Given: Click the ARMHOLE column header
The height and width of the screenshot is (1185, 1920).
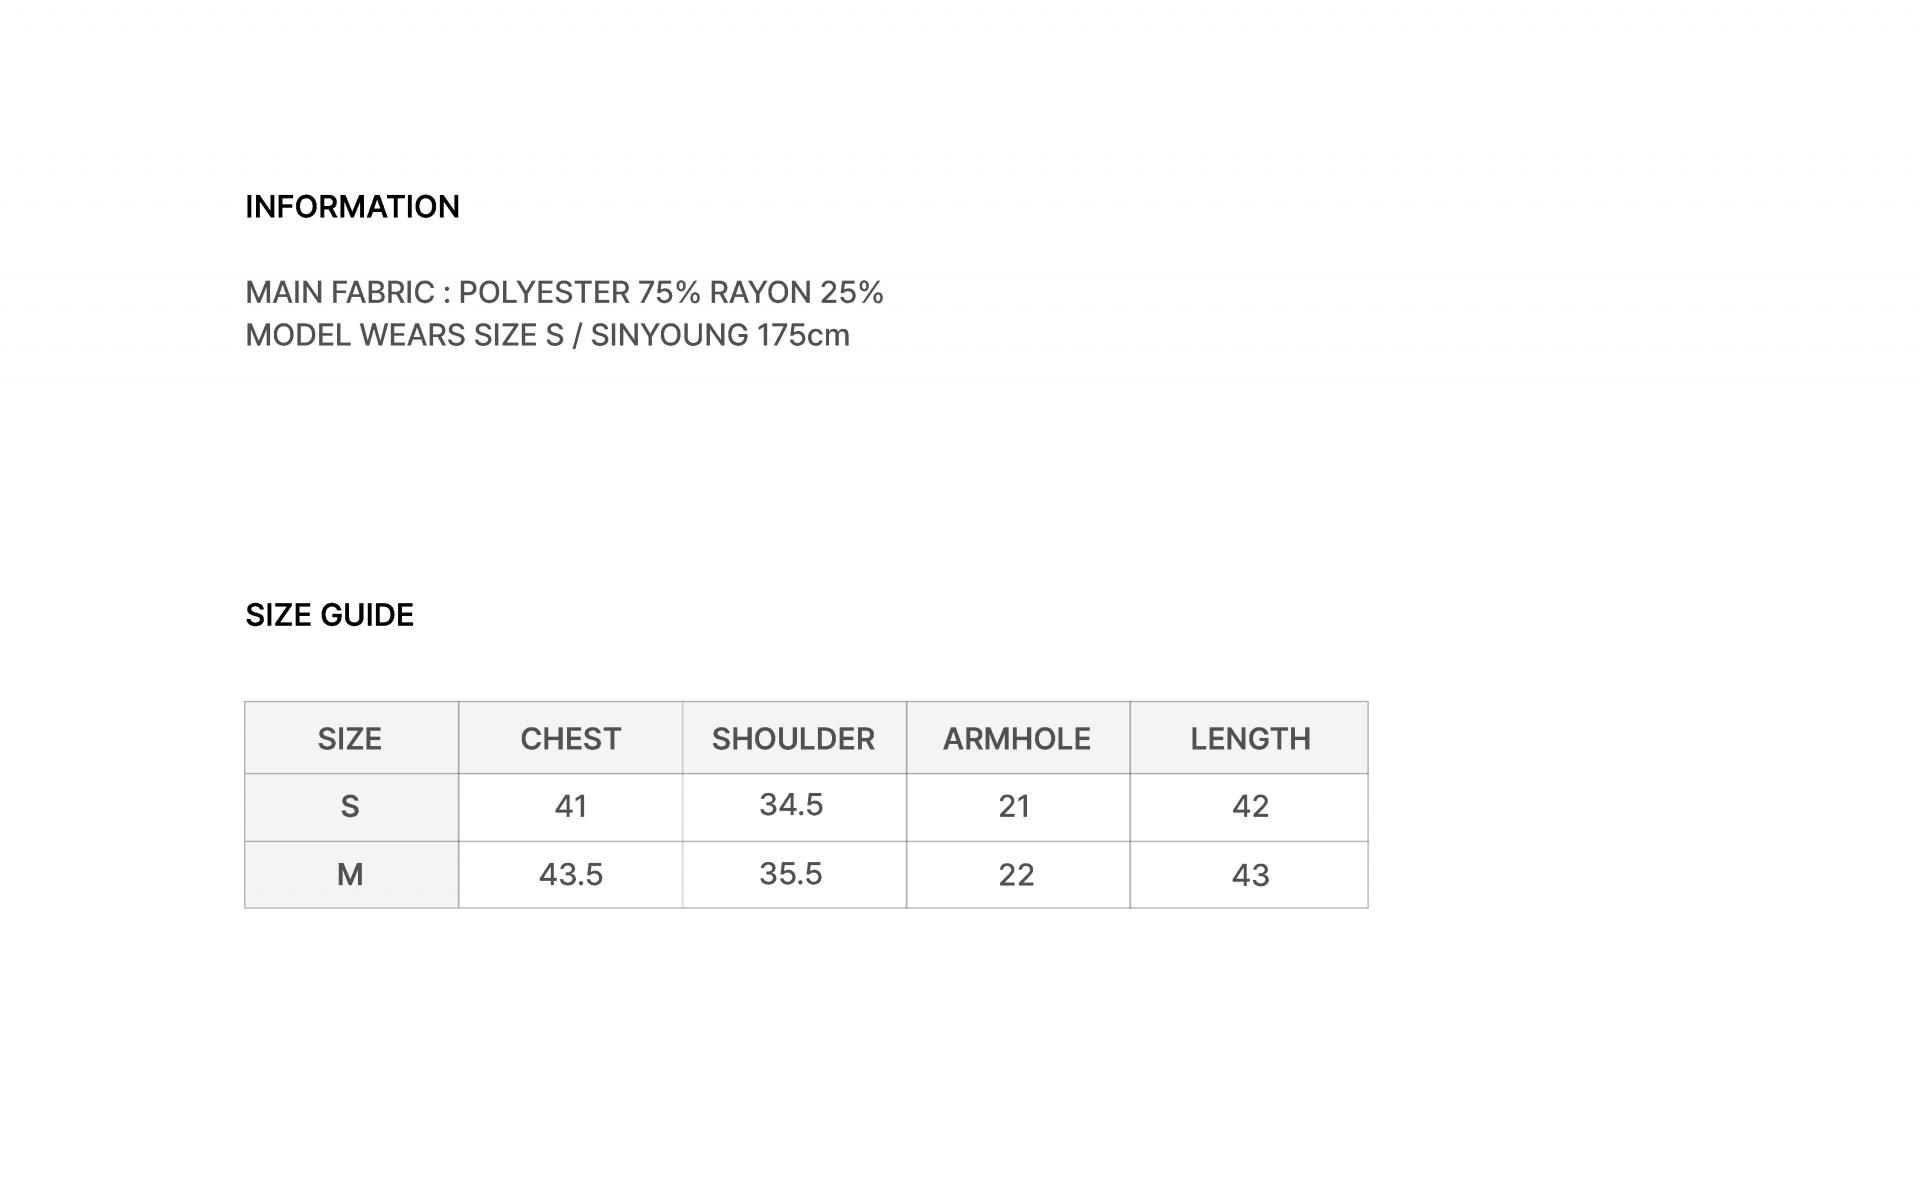Looking at the screenshot, I should 1016,739.
